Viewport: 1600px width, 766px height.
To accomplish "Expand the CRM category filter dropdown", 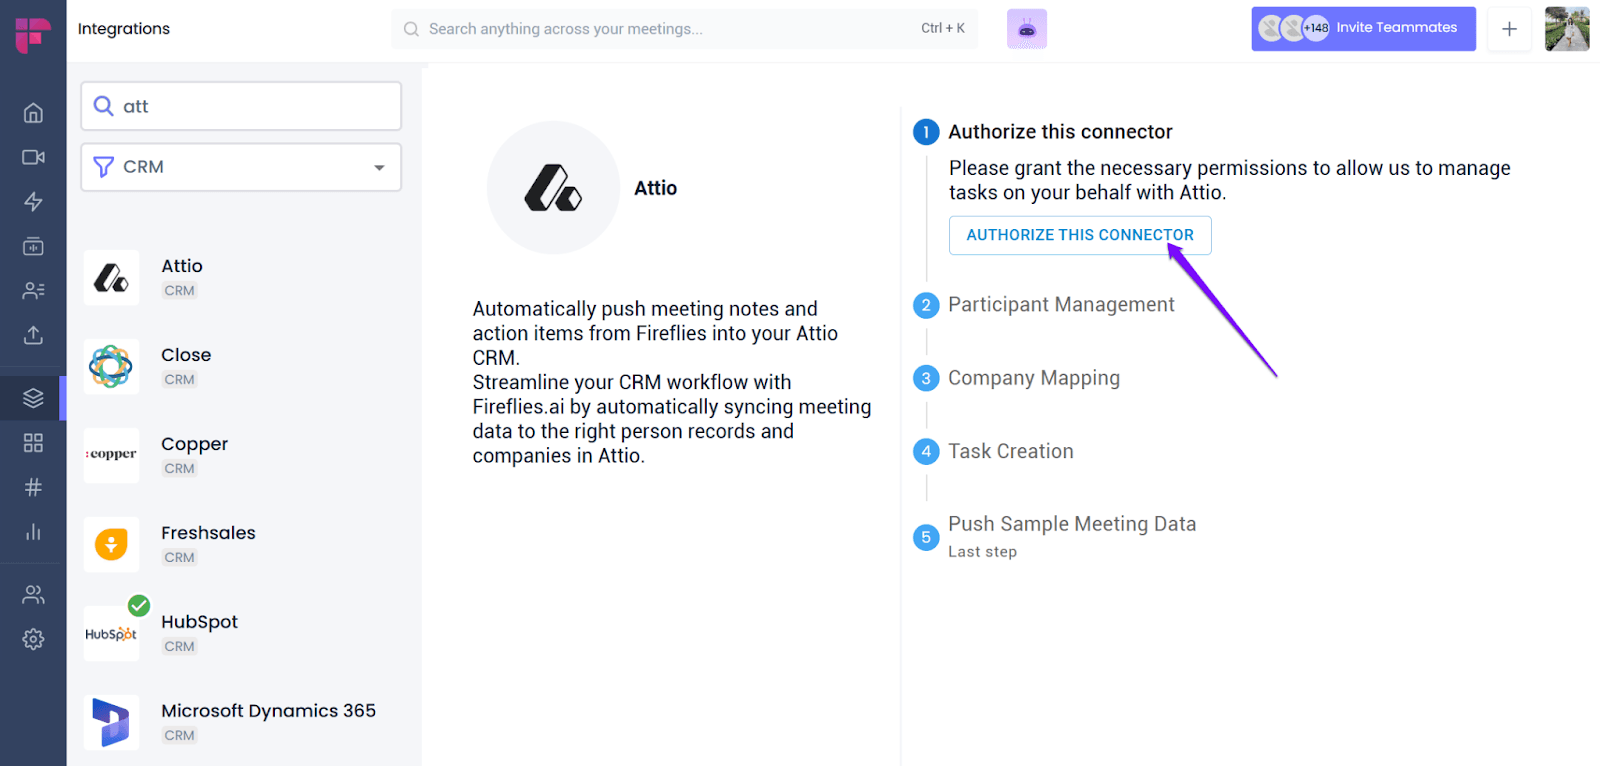I will (241, 167).
